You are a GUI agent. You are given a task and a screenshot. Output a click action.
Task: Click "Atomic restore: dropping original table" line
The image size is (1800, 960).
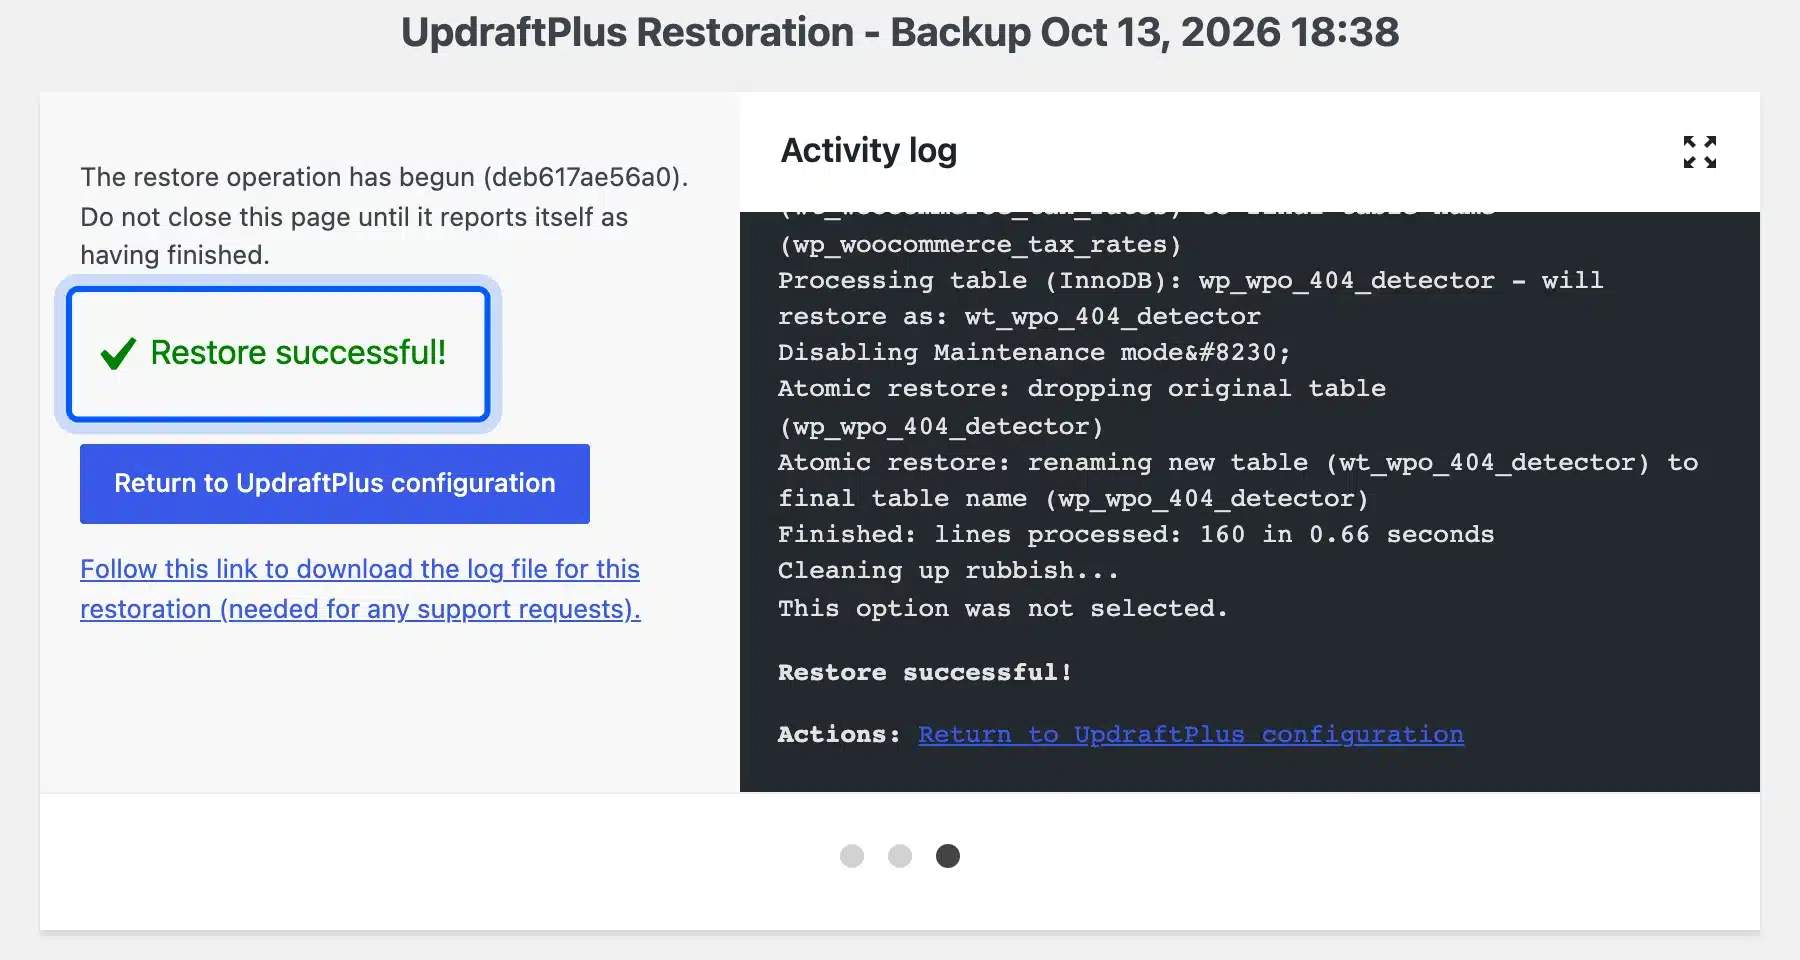(x=1082, y=407)
